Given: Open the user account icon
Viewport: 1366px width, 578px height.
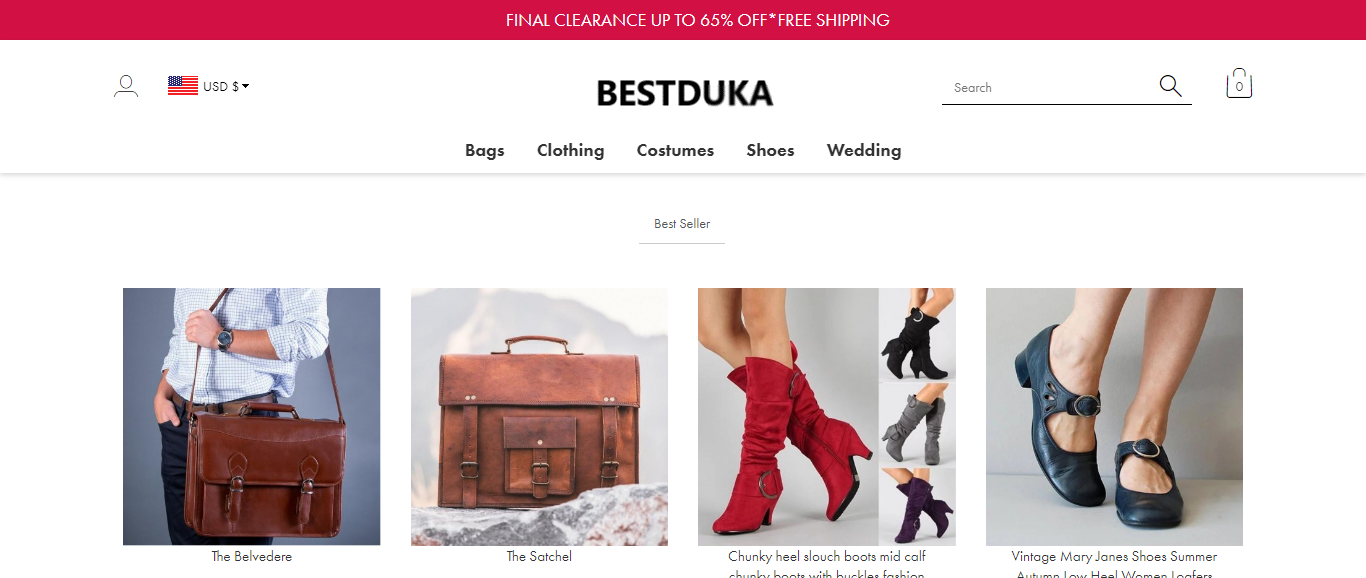Looking at the screenshot, I should [126, 86].
